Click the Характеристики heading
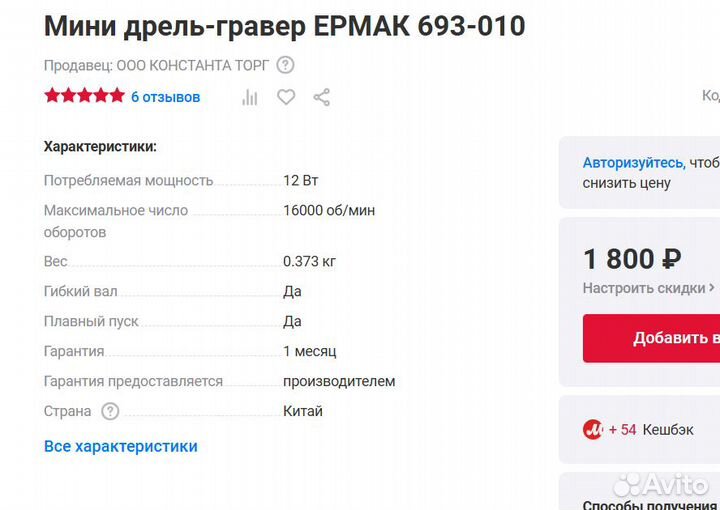720x510 pixels. [x=100, y=146]
